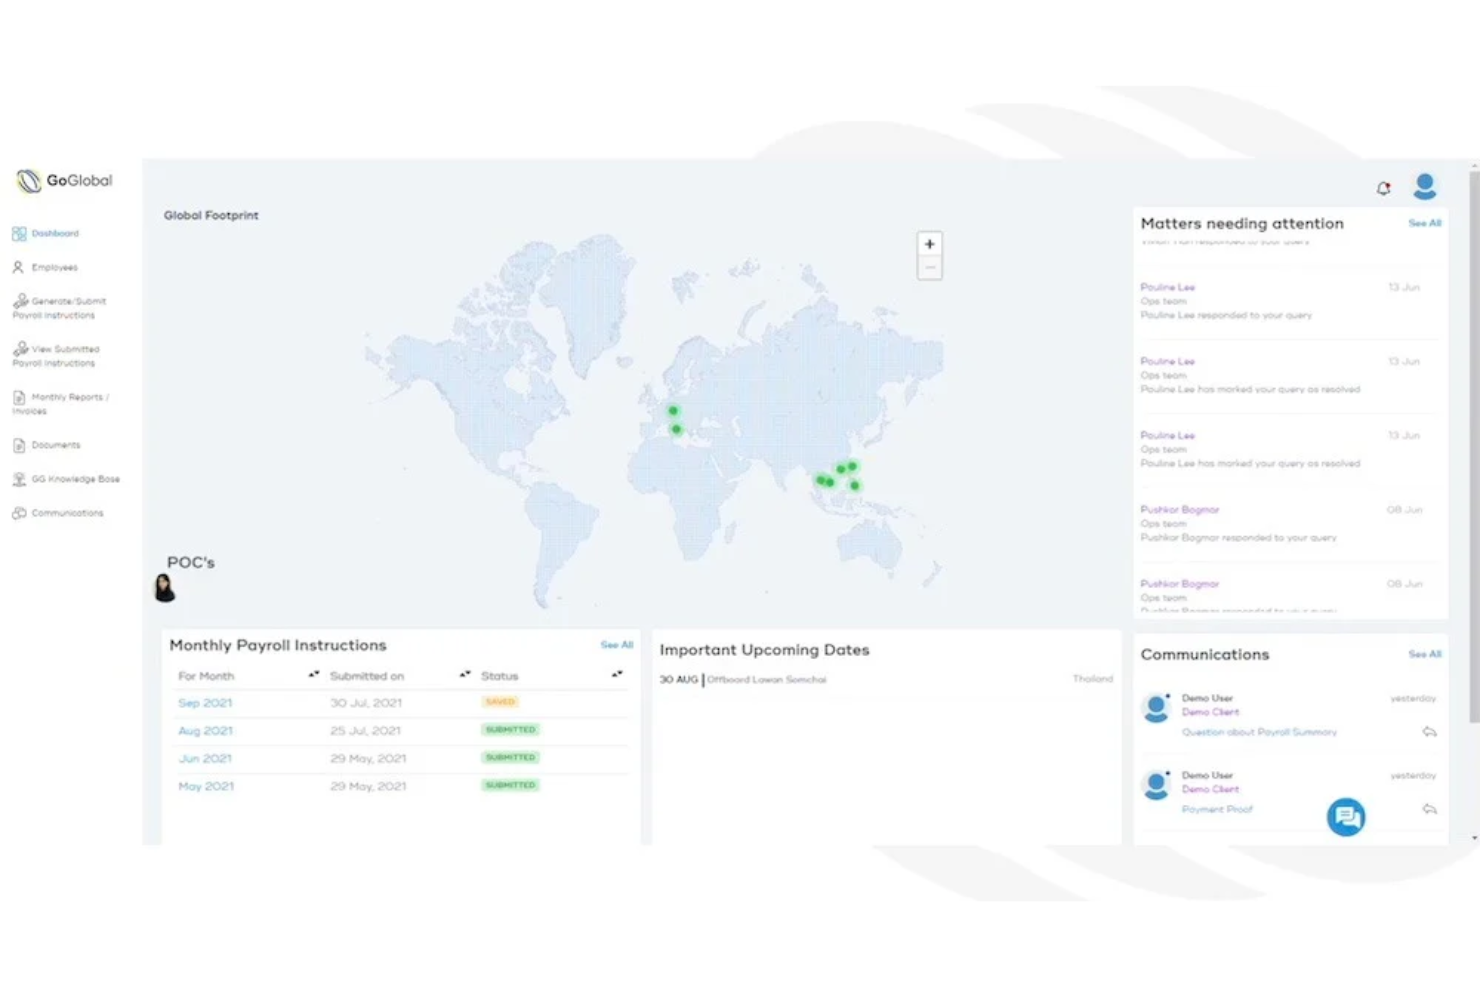Image resolution: width=1480 pixels, height=987 pixels.
Task: Open Generate/Submit Payroll Instructions
Action: (x=60, y=307)
